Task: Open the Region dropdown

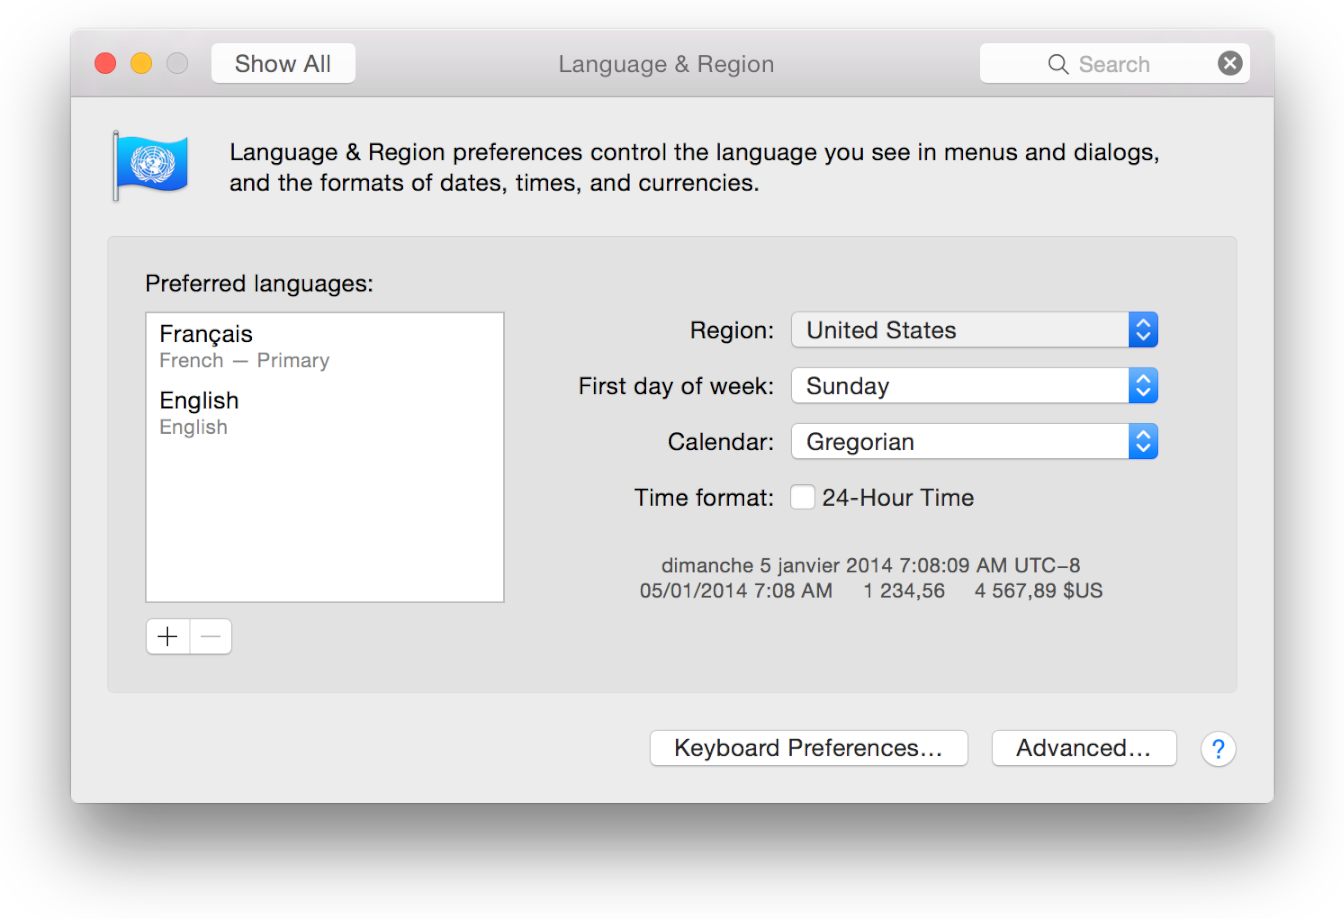Action: (1143, 330)
